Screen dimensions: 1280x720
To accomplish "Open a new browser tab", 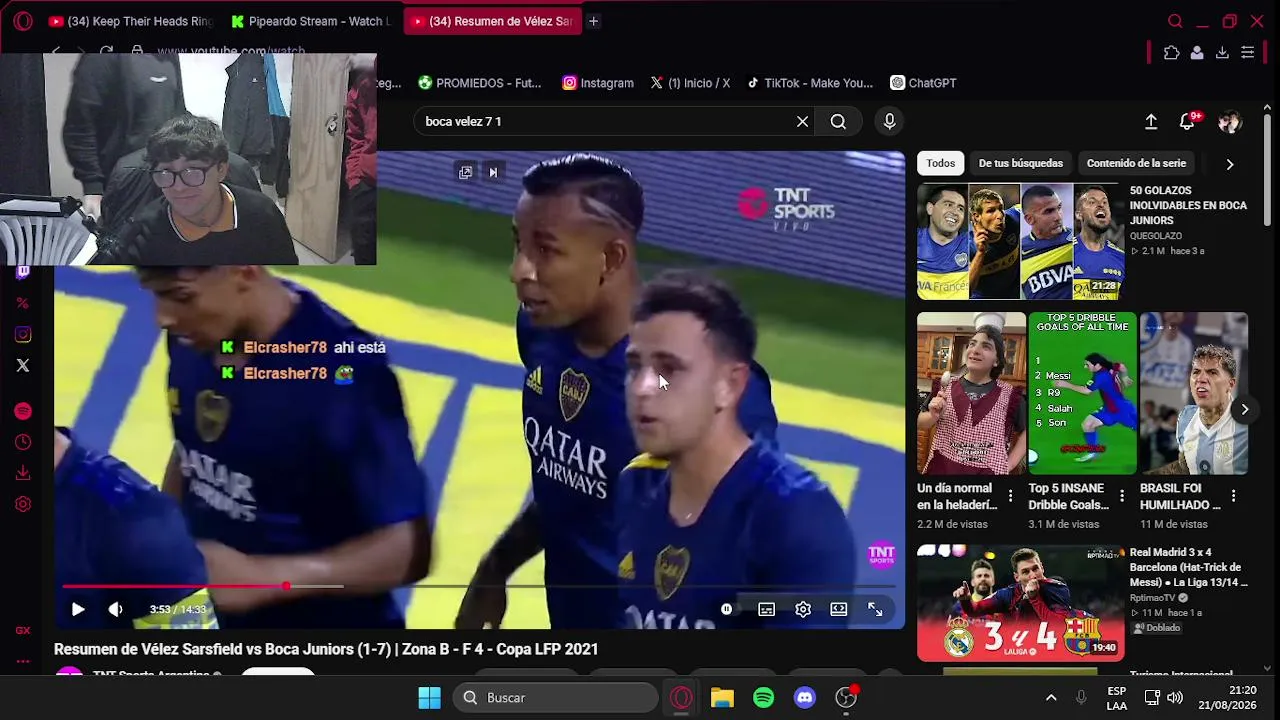I will tap(593, 21).
